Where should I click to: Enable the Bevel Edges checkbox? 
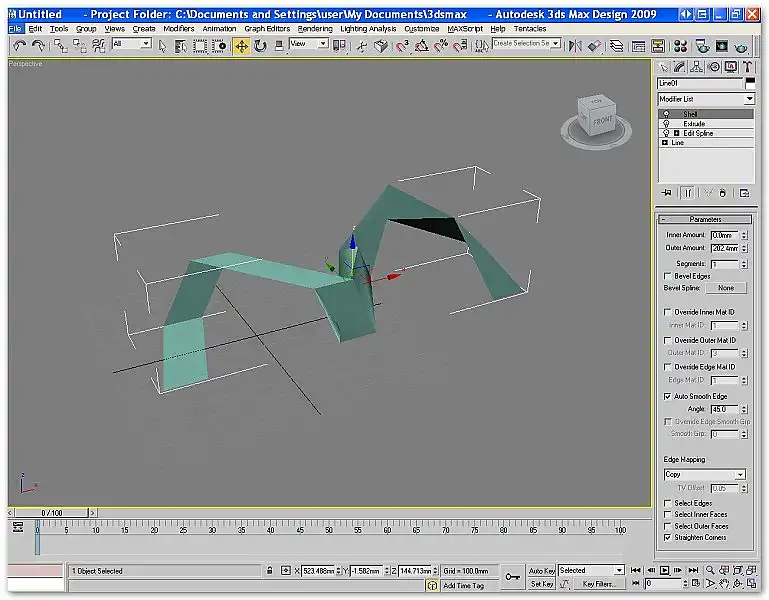click(x=668, y=276)
